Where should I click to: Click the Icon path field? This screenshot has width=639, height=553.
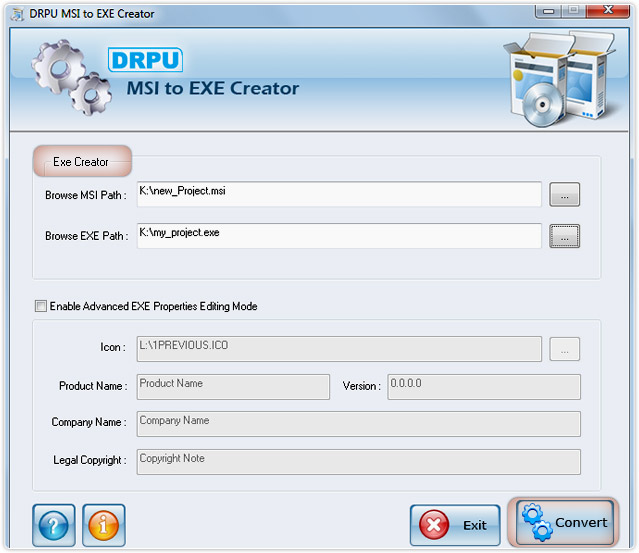(339, 349)
